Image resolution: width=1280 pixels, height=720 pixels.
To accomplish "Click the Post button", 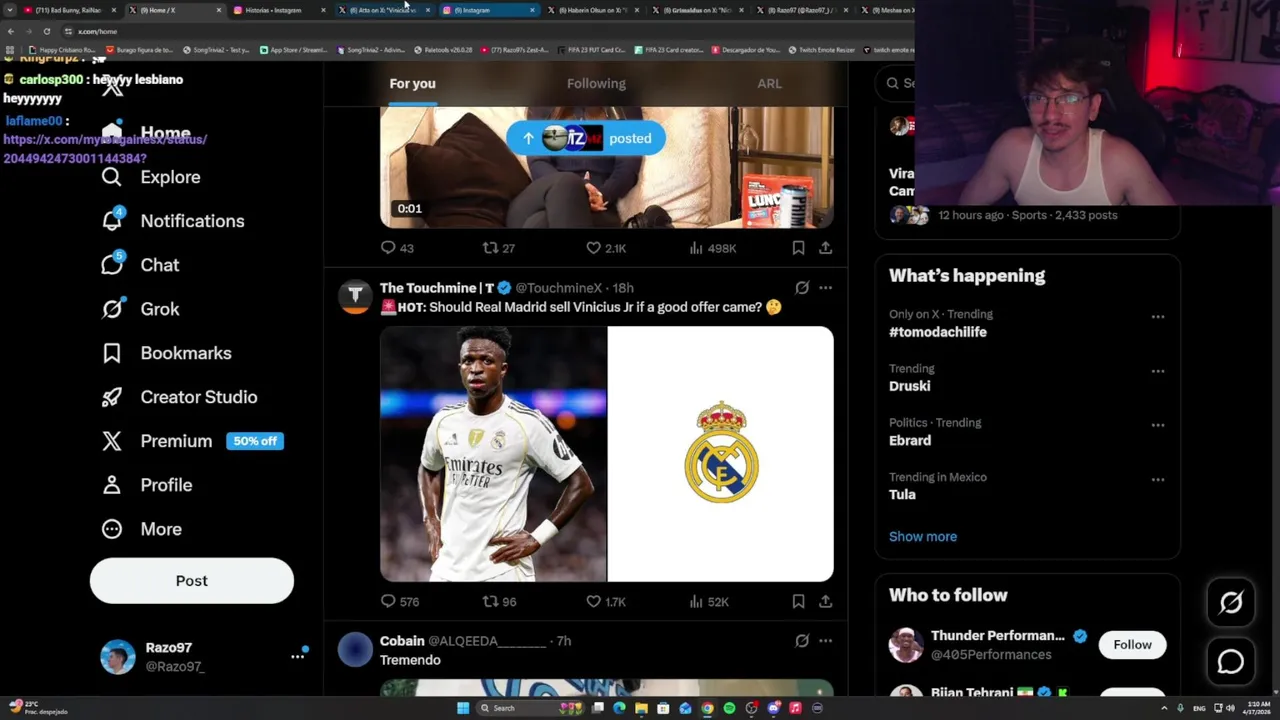I will 192,581.
